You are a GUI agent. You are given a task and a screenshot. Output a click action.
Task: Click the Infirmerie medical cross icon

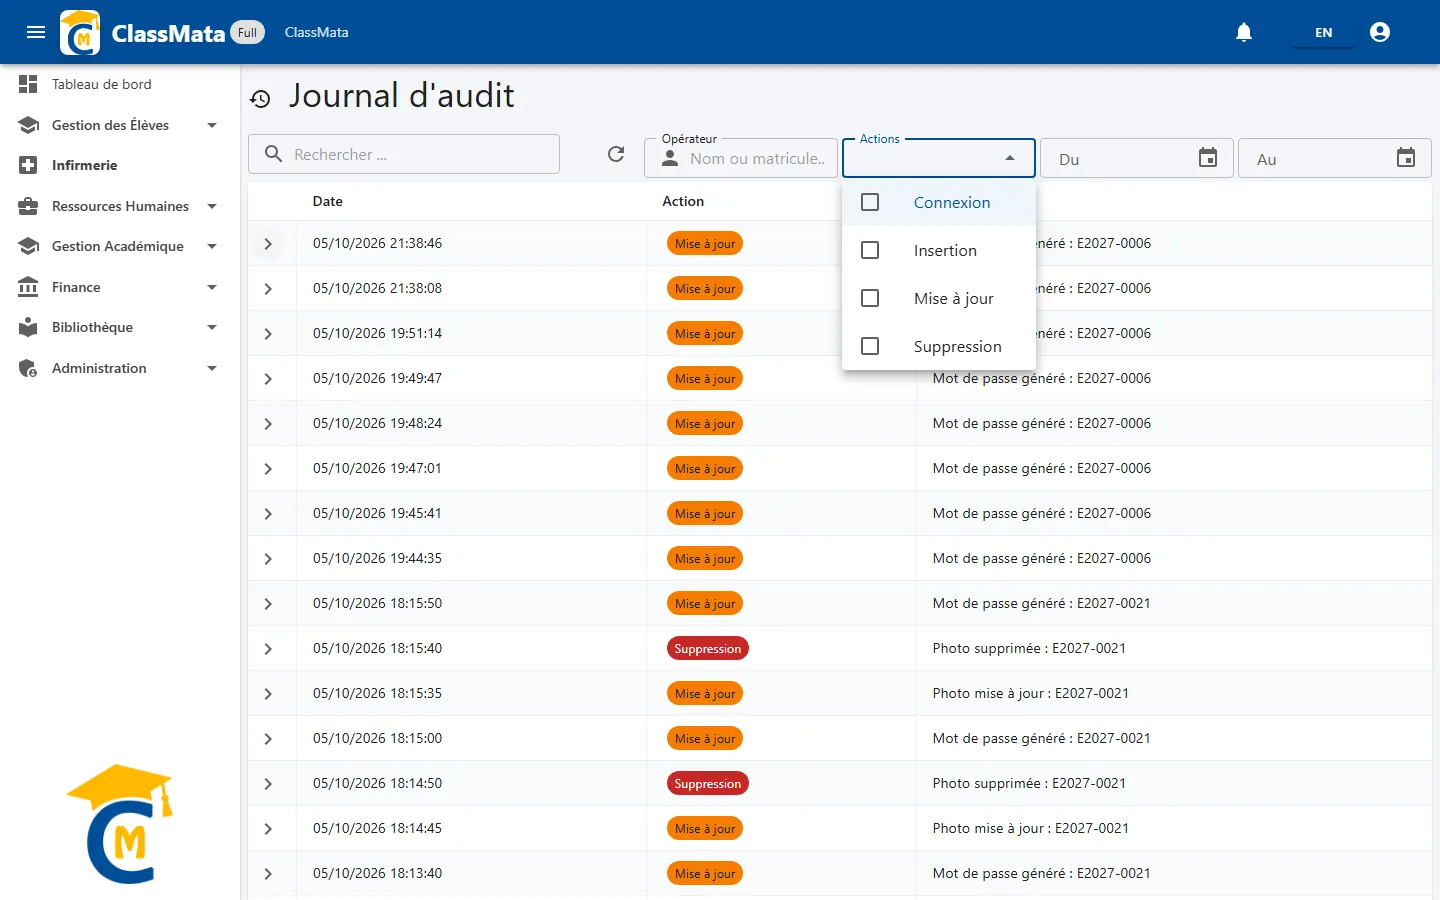[28, 165]
